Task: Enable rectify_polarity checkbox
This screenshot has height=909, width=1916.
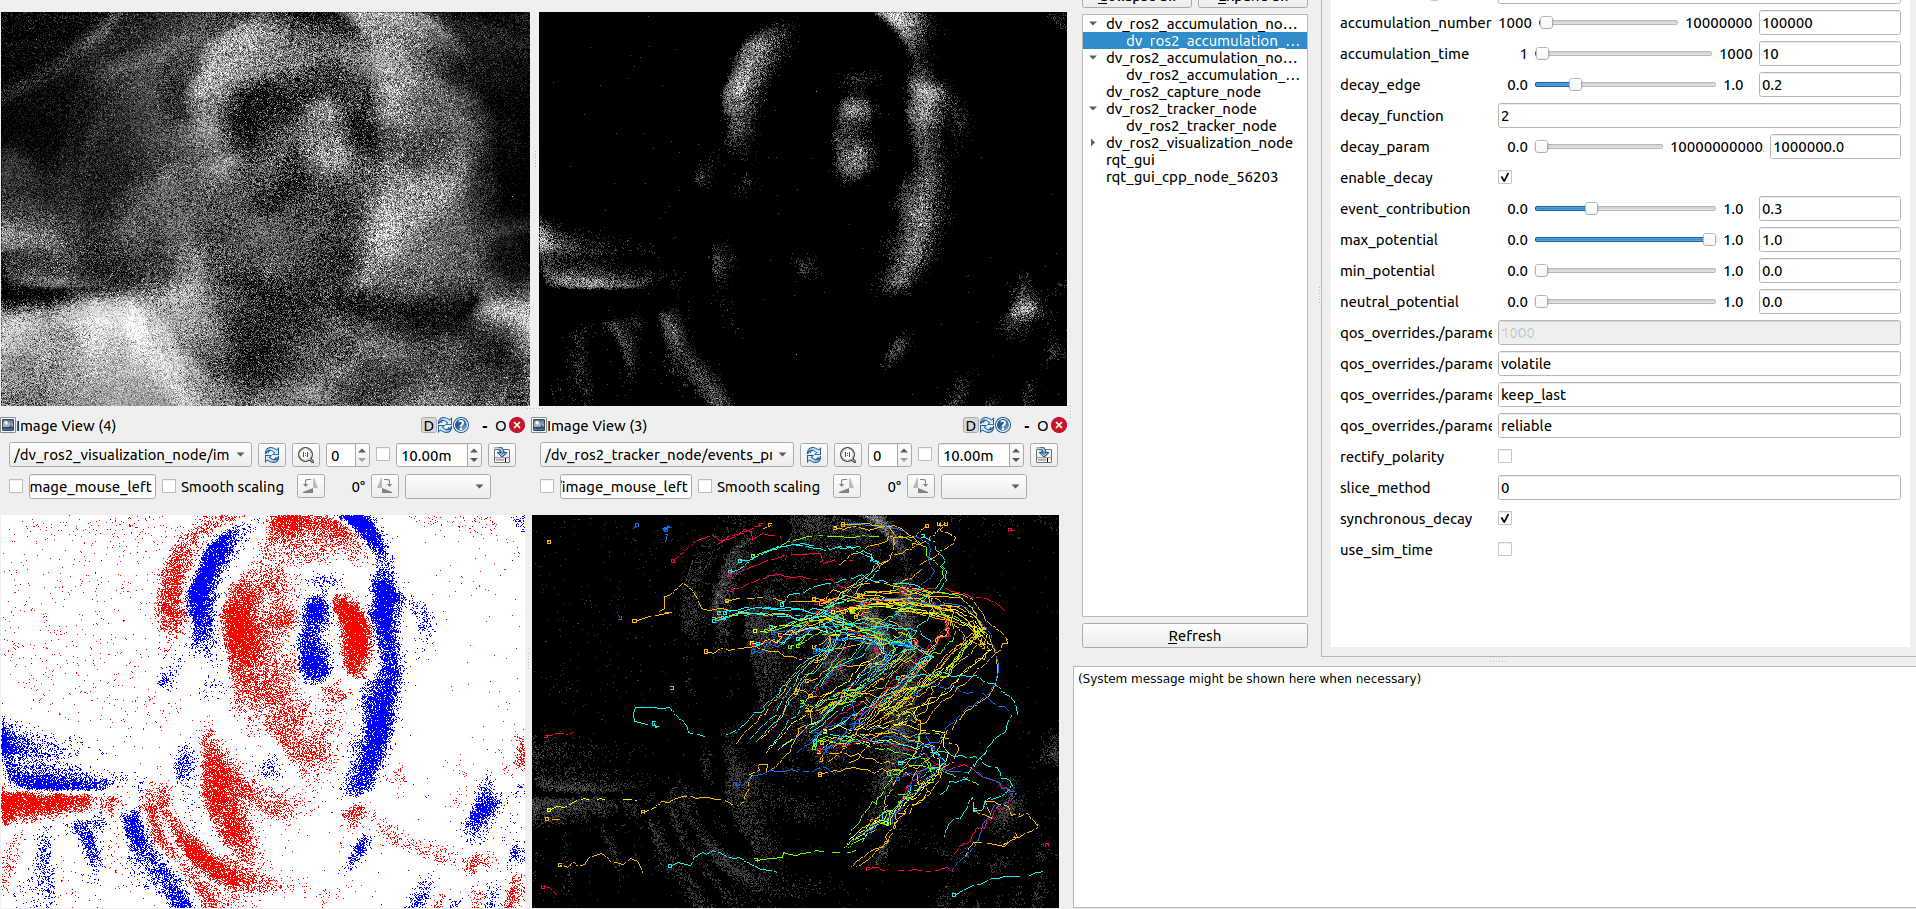Action: (x=1505, y=457)
